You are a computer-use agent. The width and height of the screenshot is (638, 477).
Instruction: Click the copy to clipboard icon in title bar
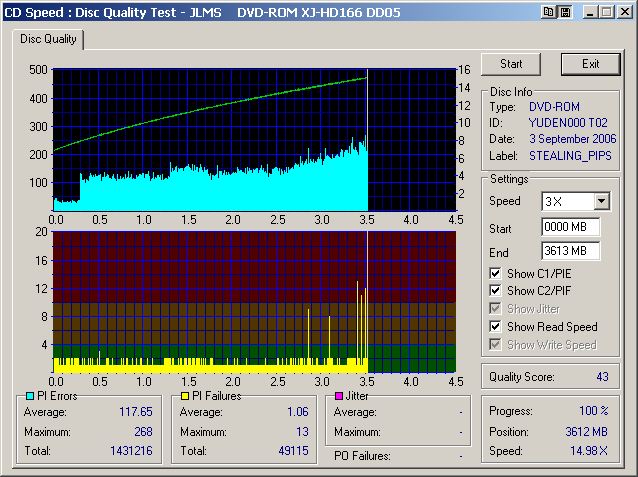pos(549,12)
